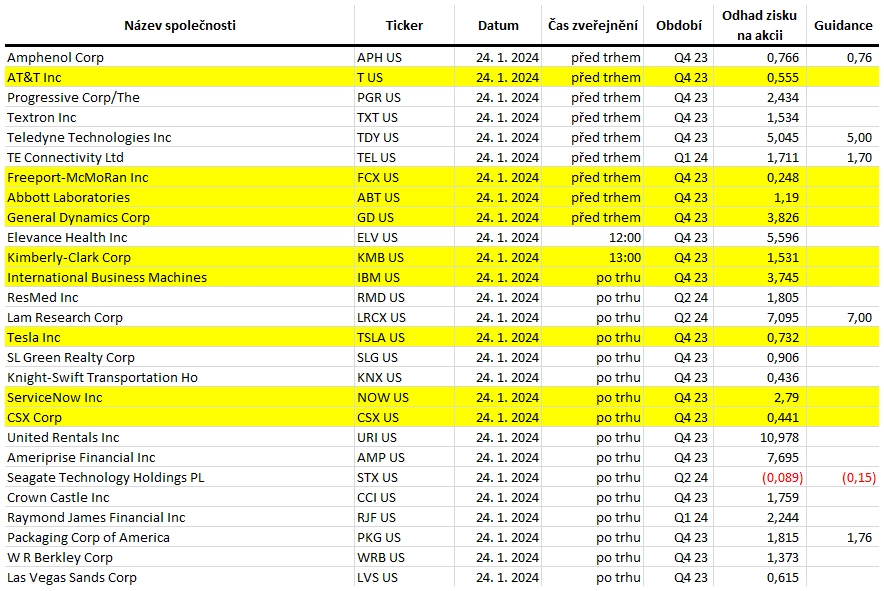Click the FCX US ticker
This screenshot has width=884, height=591.
point(378,178)
